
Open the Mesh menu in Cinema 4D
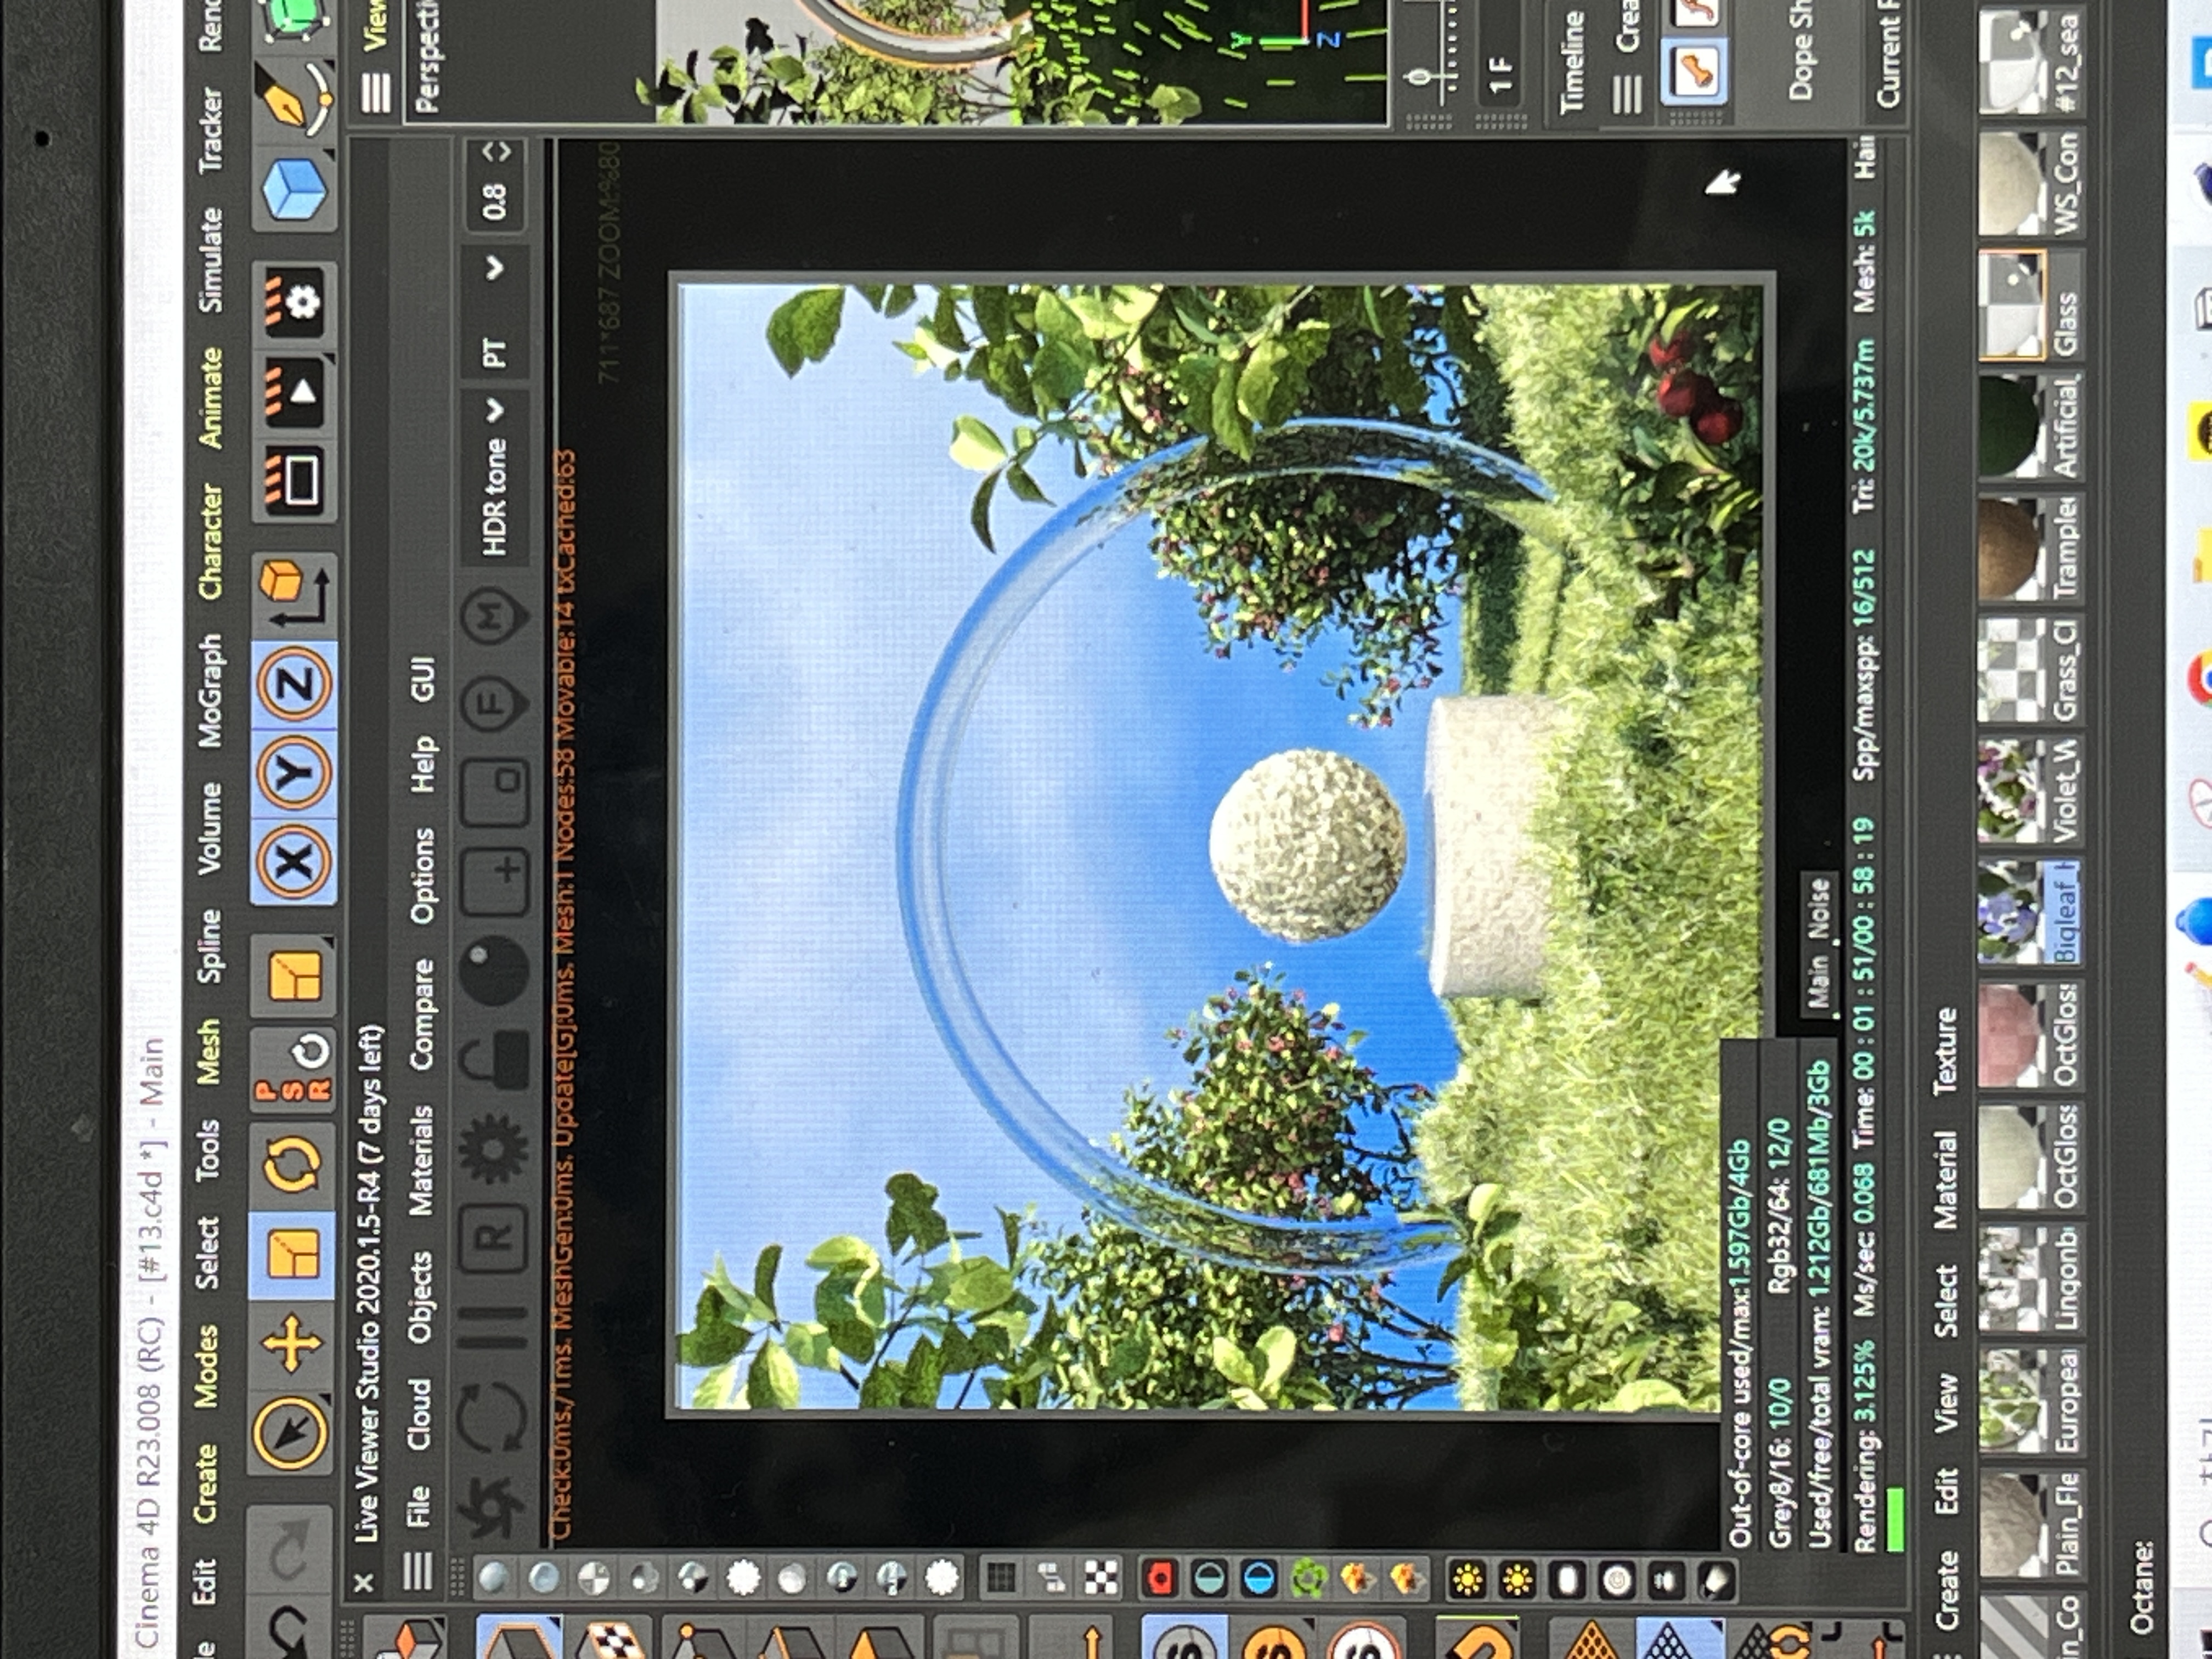(x=208, y=1052)
